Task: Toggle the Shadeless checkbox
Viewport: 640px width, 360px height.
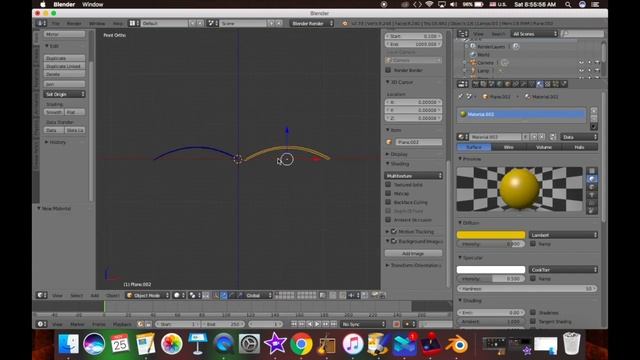Action: tap(533, 312)
